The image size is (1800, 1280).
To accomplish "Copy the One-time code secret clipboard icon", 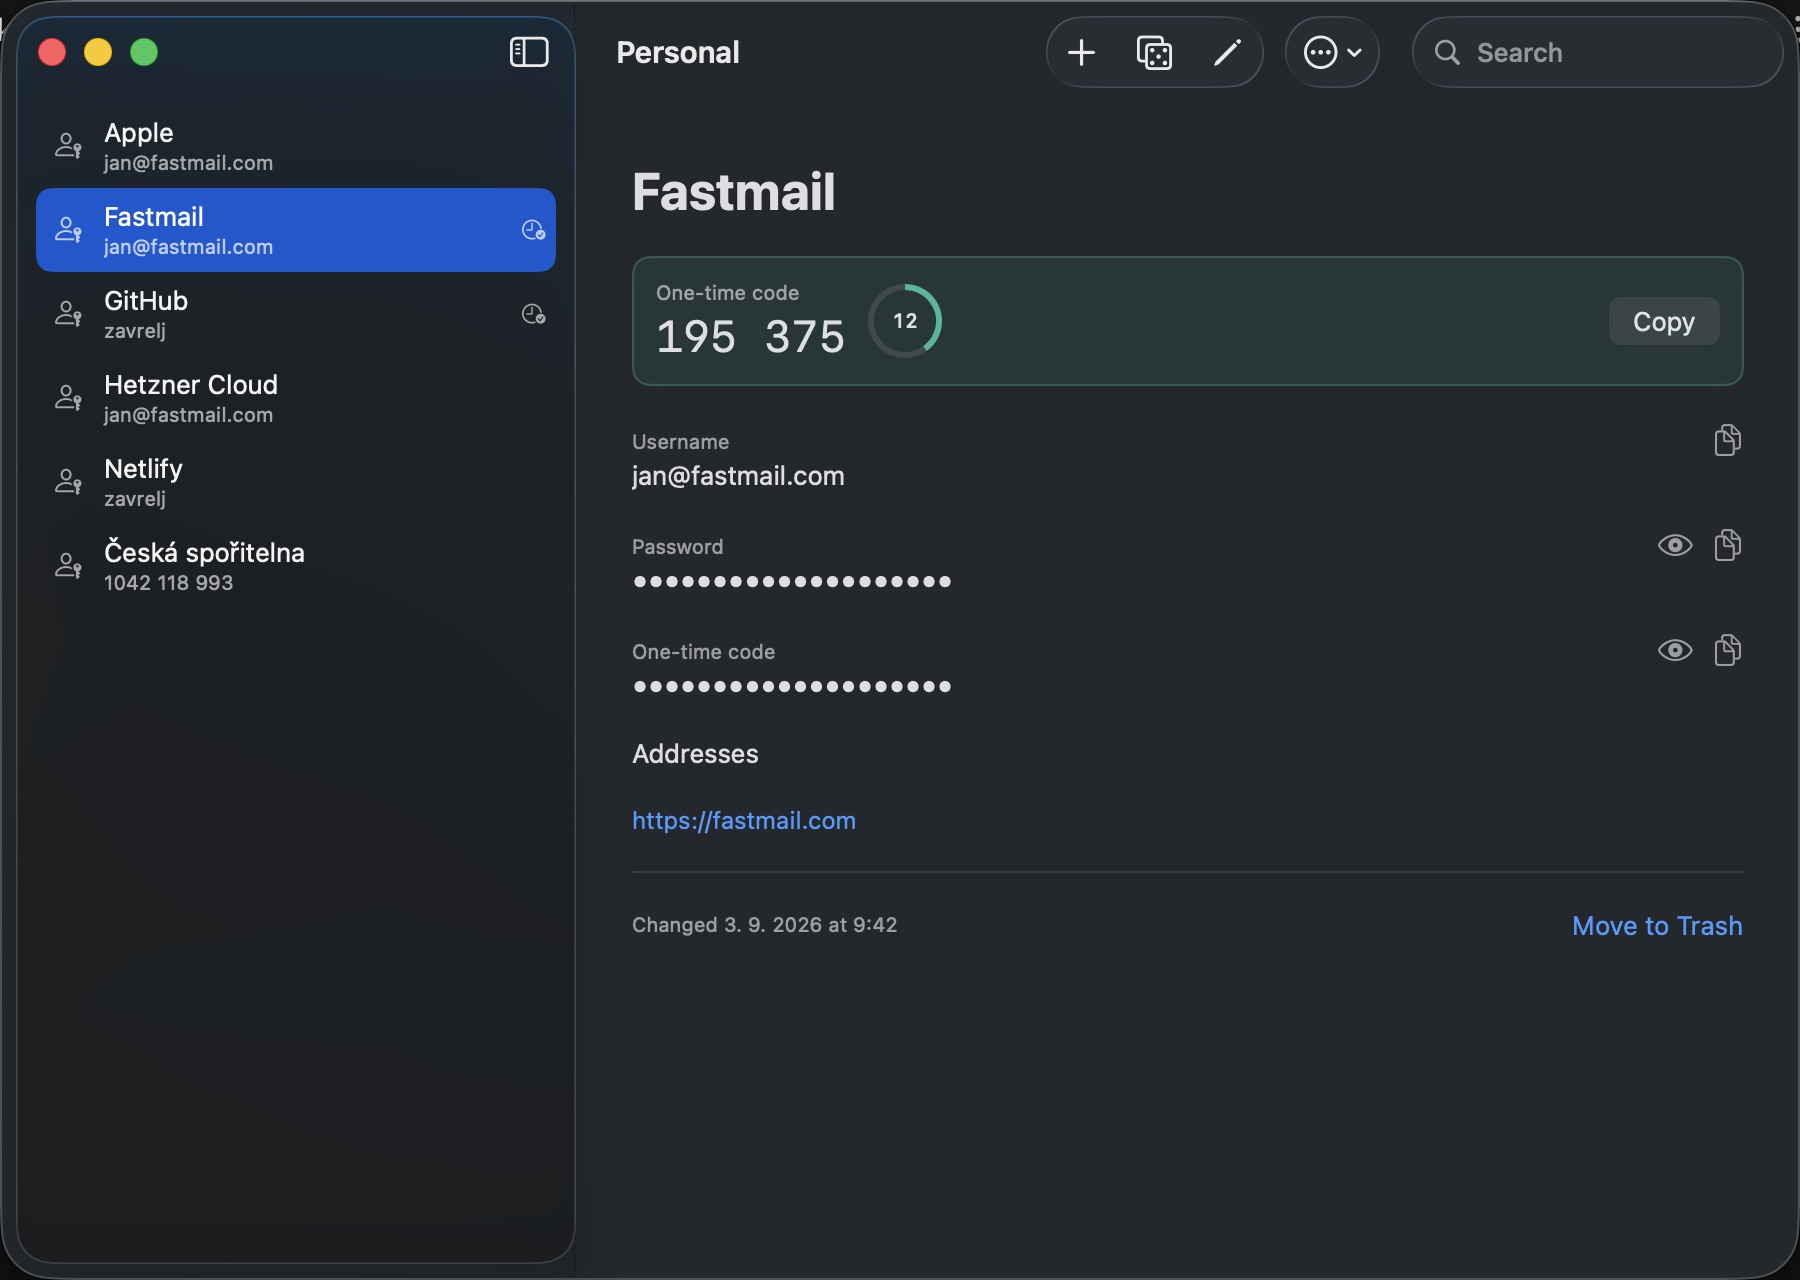I will click(x=1727, y=650).
